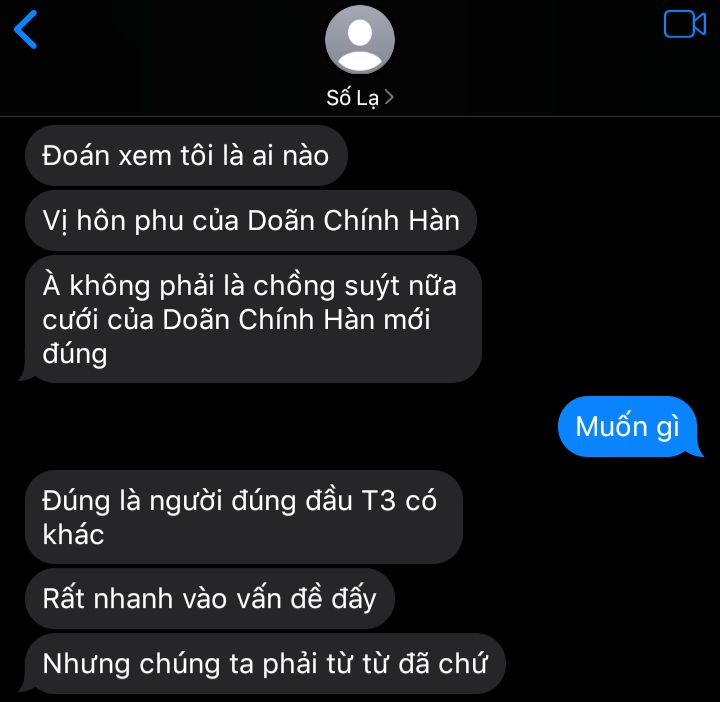This screenshot has height=702, width=720.
Task: Click the word 'Đoán' in the first message
Action: [x=75, y=155]
